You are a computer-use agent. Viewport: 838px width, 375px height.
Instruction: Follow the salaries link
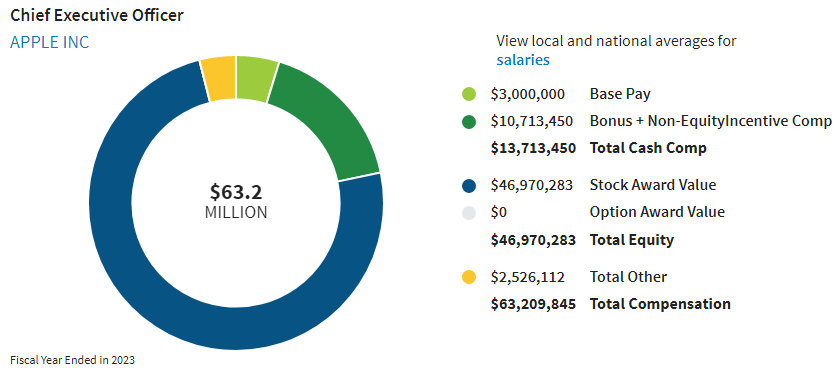523,60
